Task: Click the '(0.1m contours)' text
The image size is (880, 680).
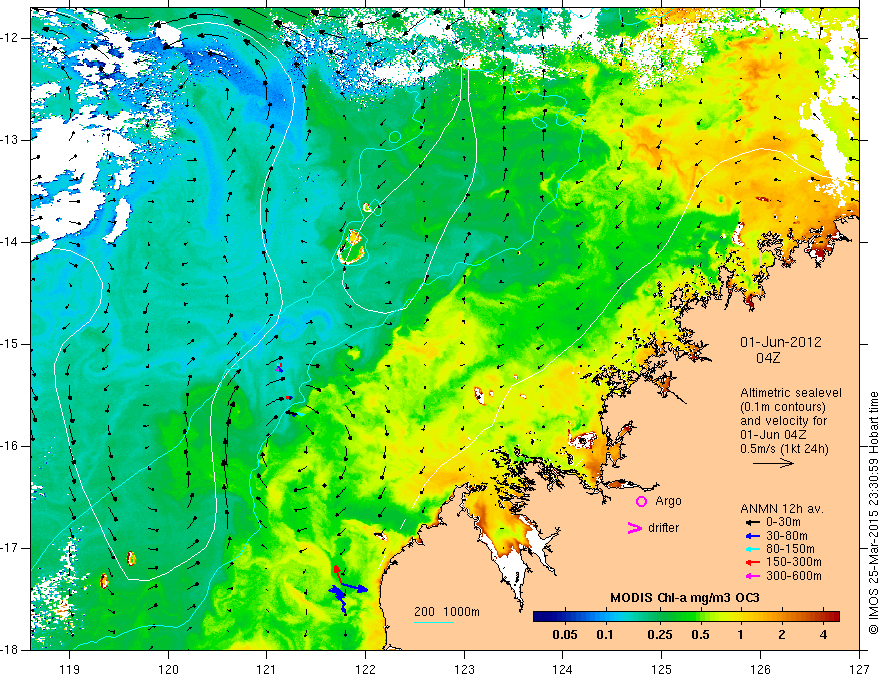Action: (783, 407)
